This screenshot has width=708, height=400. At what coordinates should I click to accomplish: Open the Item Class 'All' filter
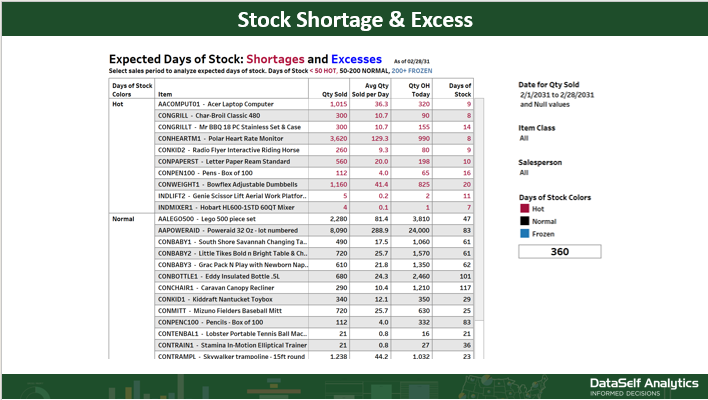click(524, 138)
